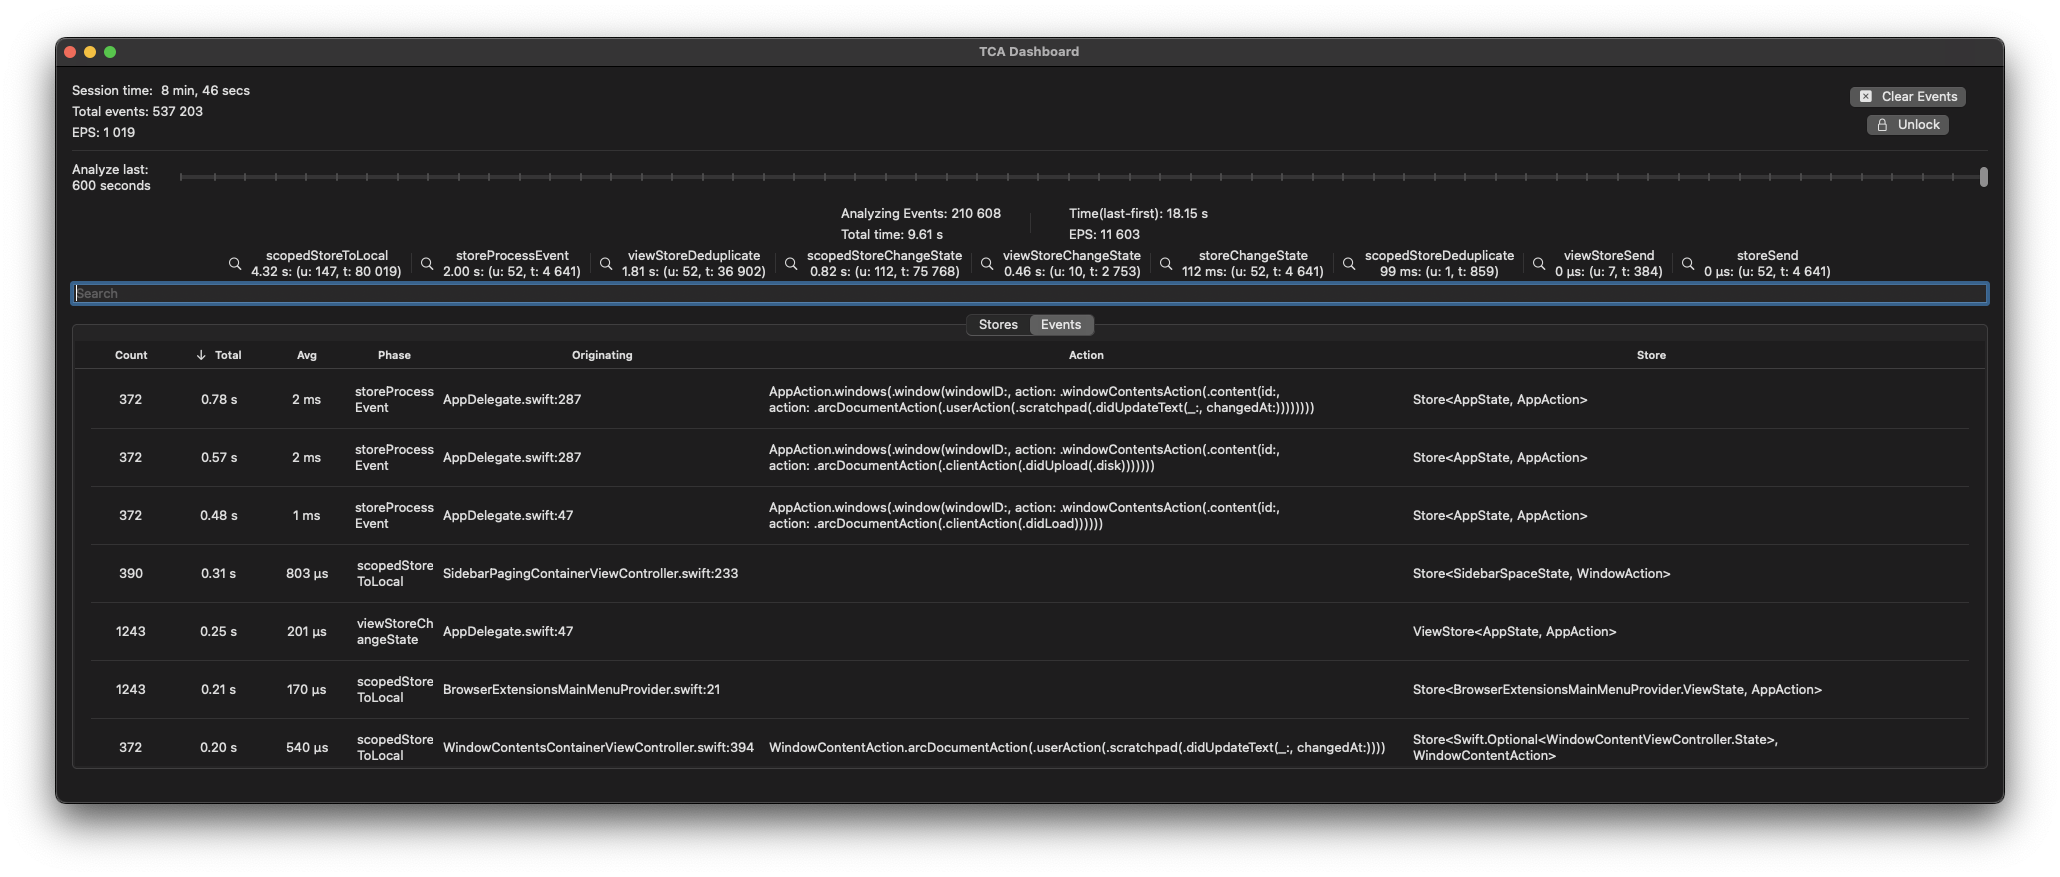
Task: Select the Events tab
Action: click(x=1061, y=325)
